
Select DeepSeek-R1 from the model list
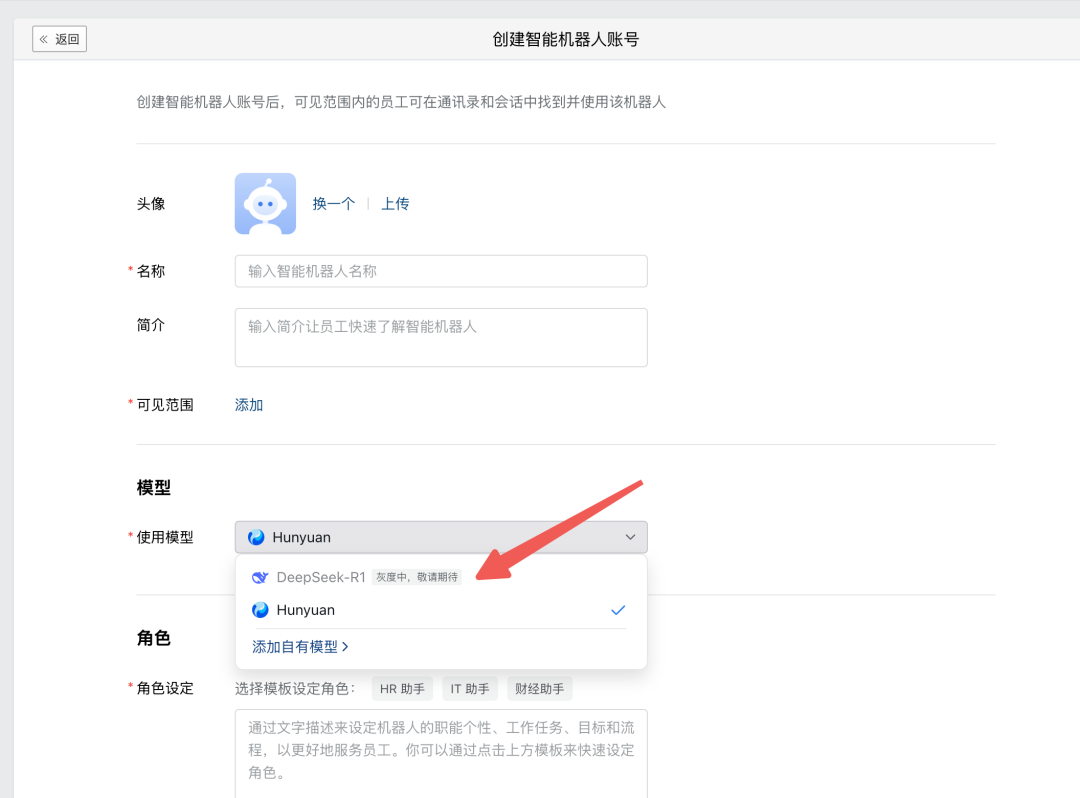coord(320,577)
